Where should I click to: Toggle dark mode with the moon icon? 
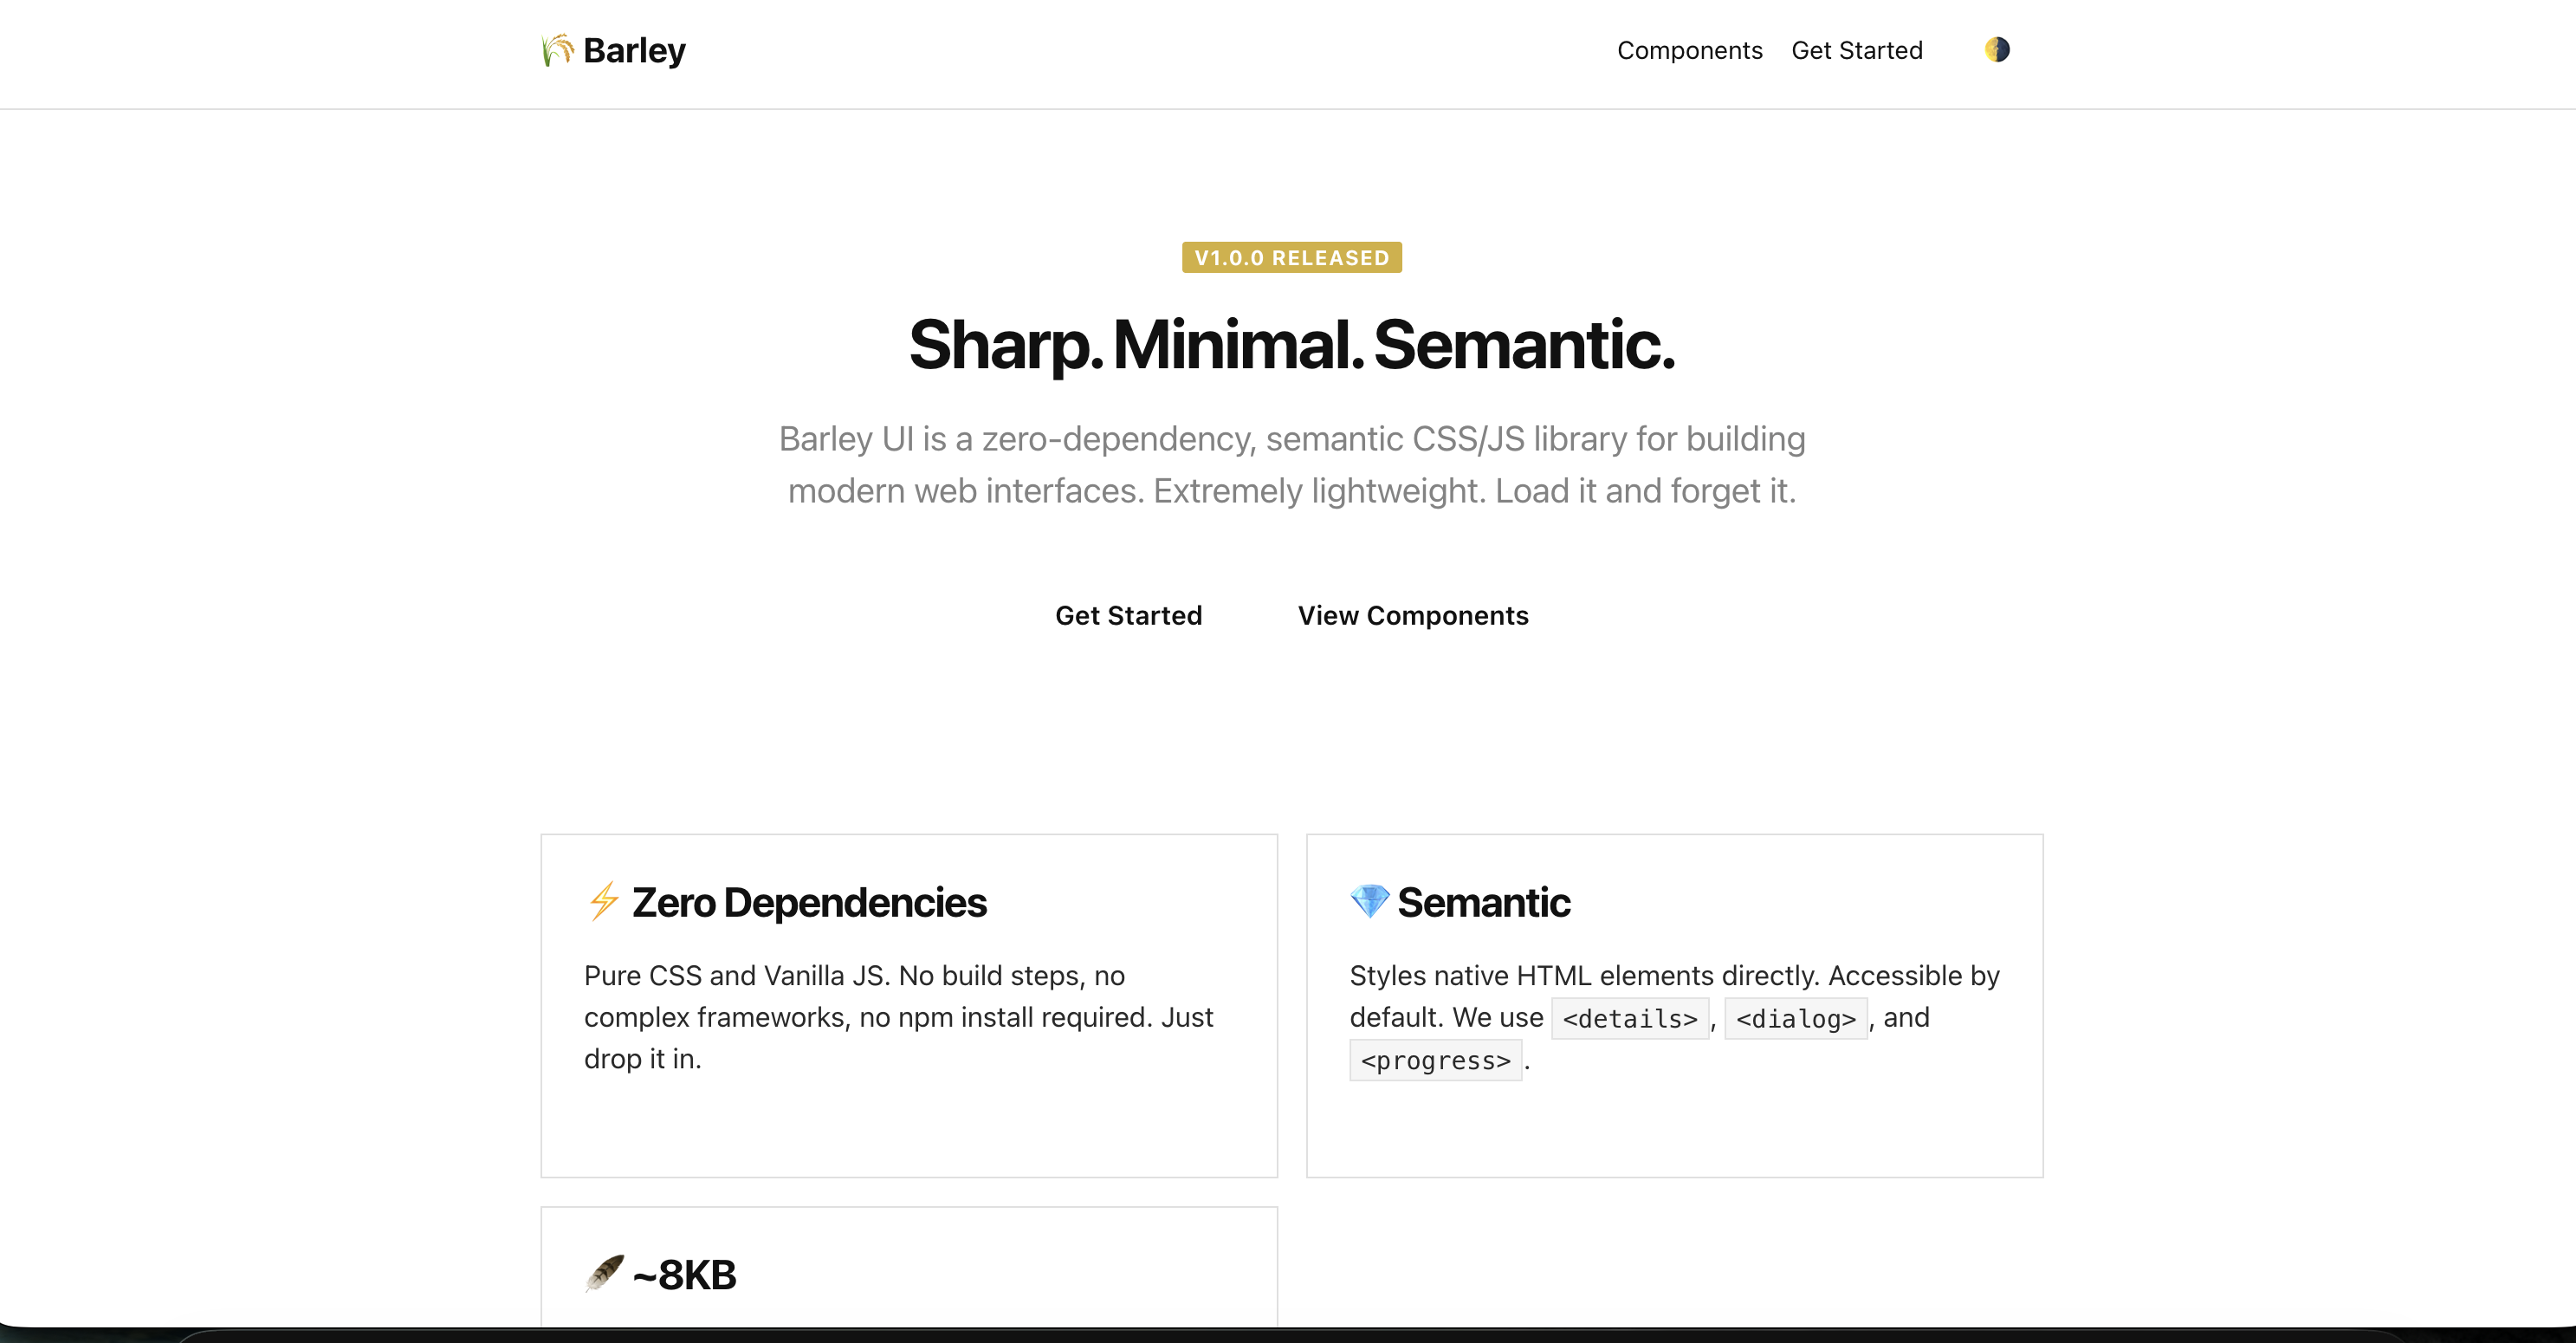click(1997, 50)
